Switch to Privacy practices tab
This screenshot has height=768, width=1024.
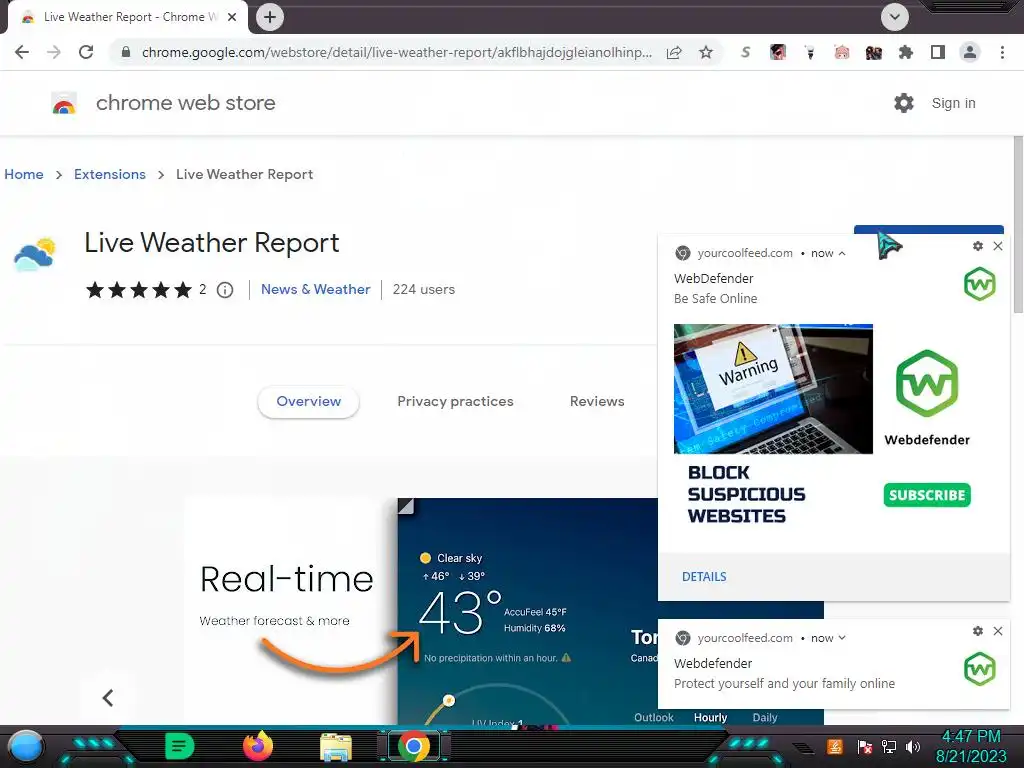pyautogui.click(x=455, y=402)
